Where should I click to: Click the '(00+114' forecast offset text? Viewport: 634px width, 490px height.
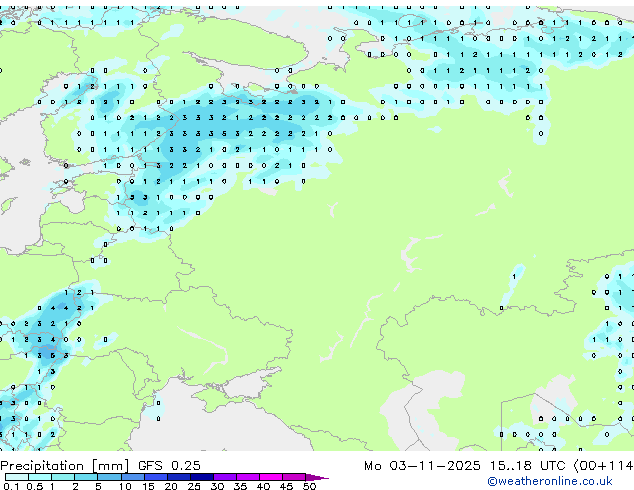tap(603, 466)
